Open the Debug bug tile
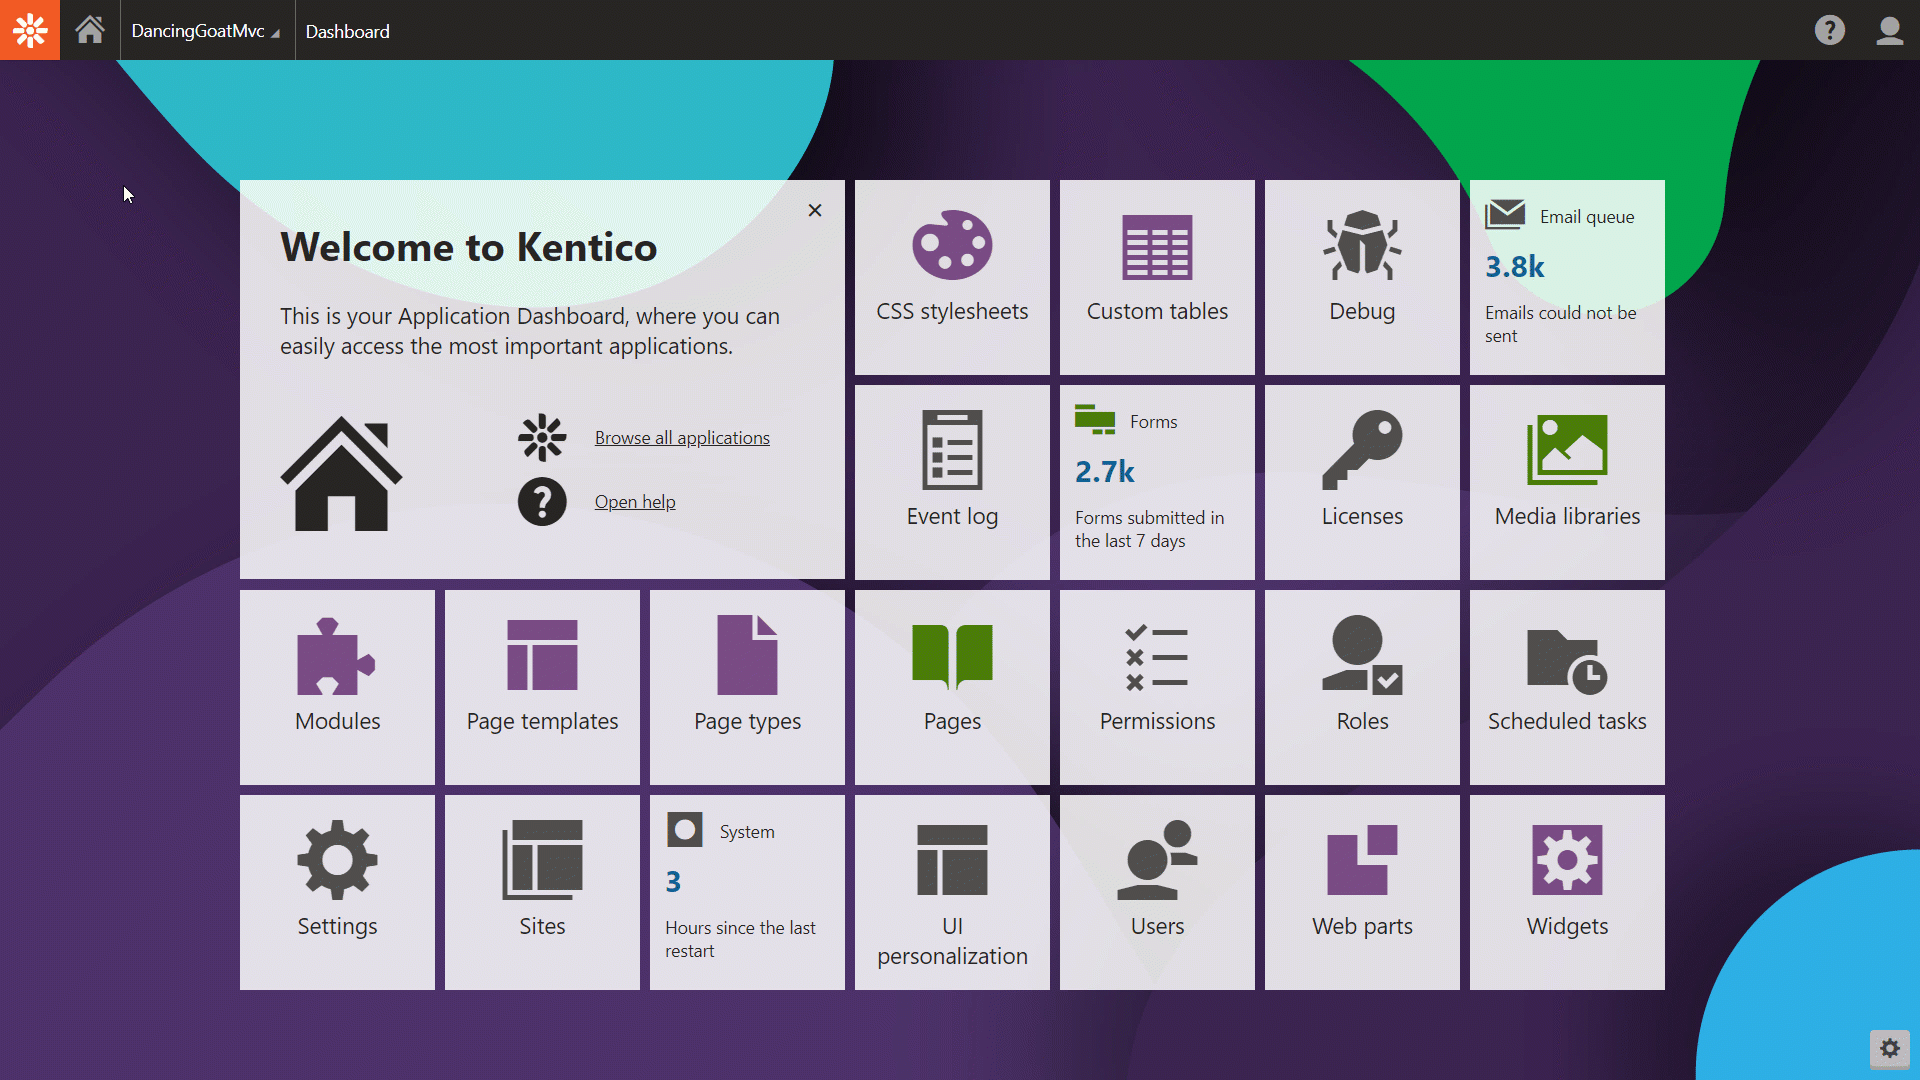 pyautogui.click(x=1362, y=277)
